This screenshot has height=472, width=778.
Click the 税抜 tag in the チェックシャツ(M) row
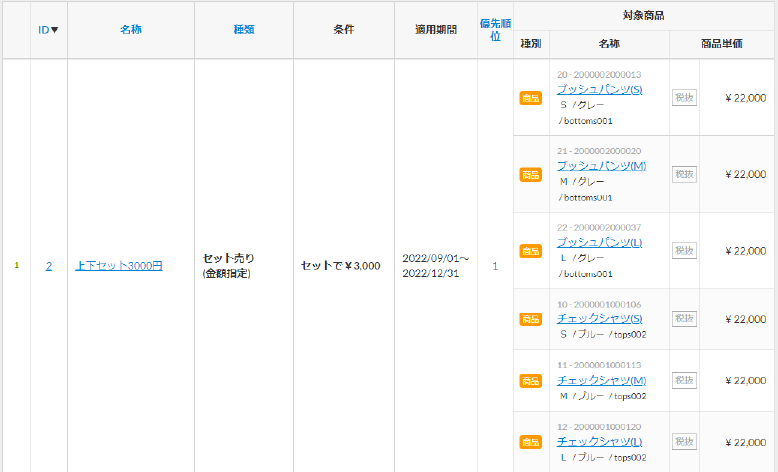(684, 381)
